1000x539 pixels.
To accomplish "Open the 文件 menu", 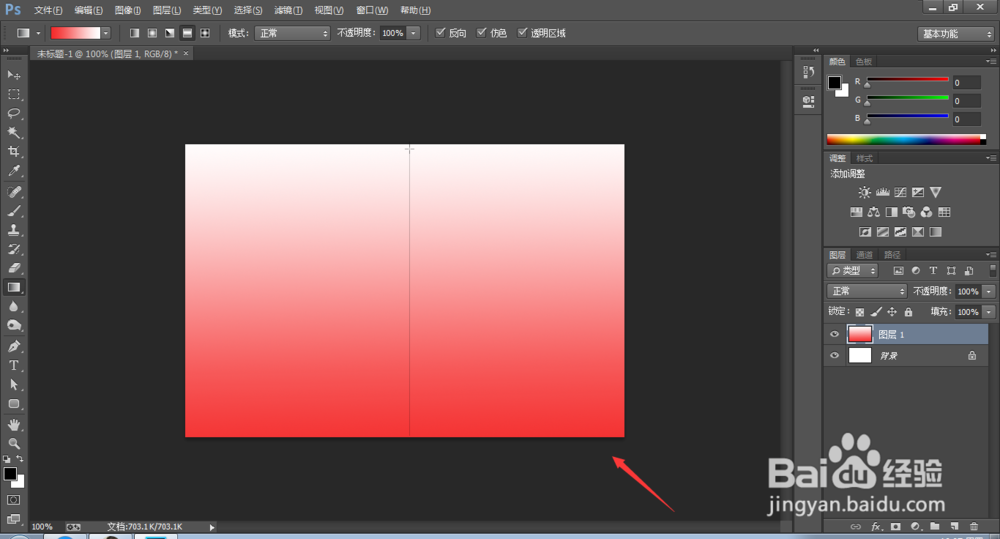I will [x=48, y=10].
